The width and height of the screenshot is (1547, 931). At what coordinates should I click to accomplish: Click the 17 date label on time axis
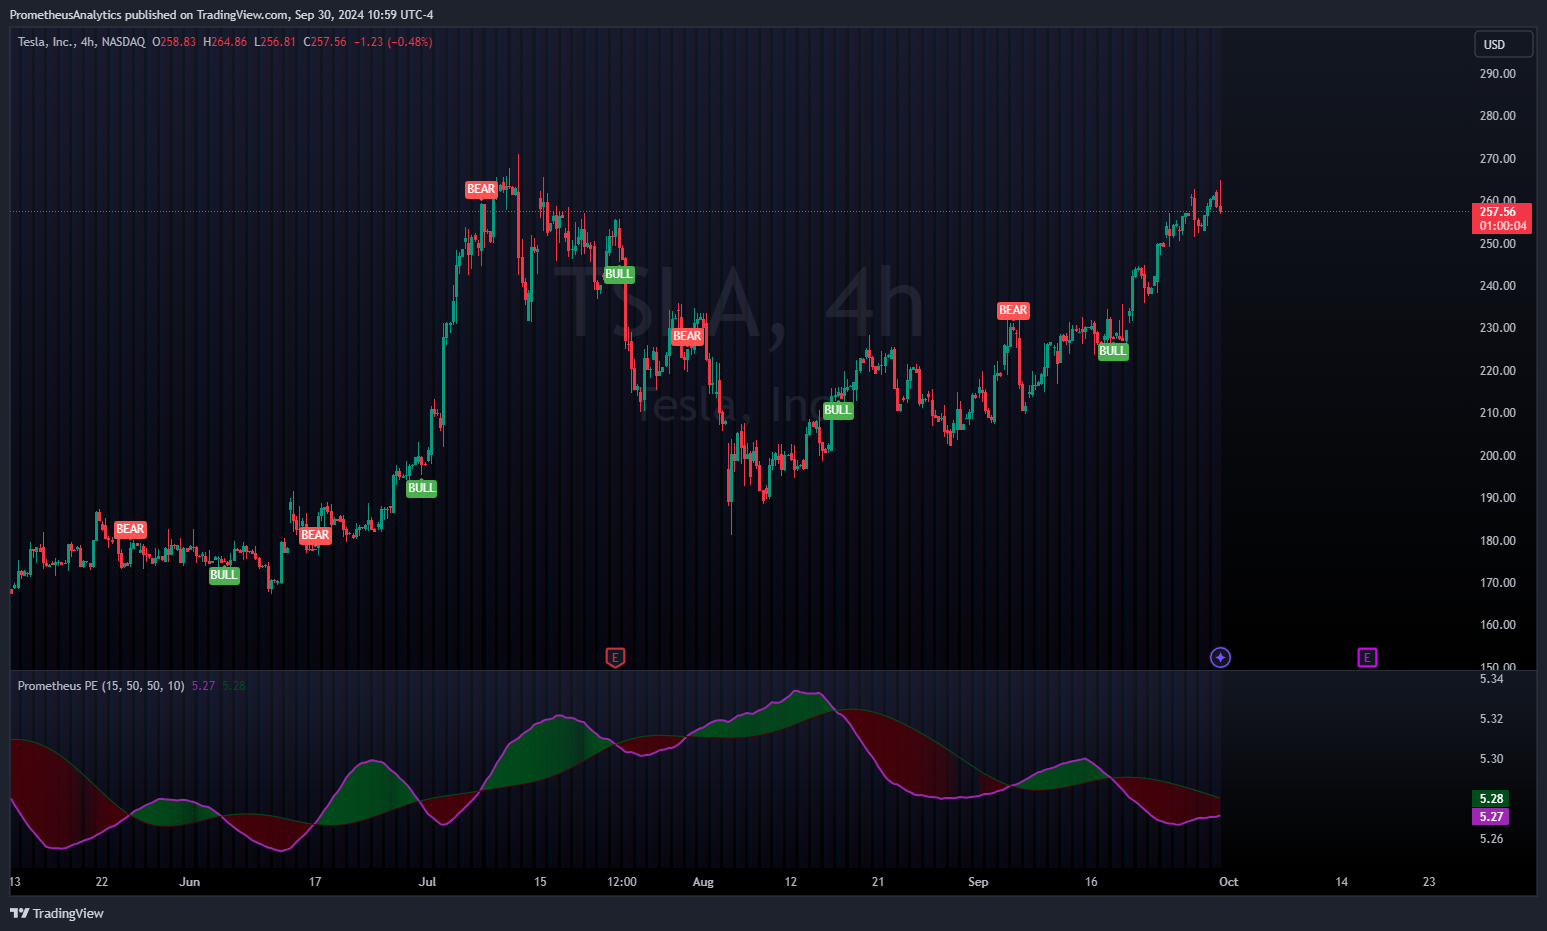tap(315, 882)
